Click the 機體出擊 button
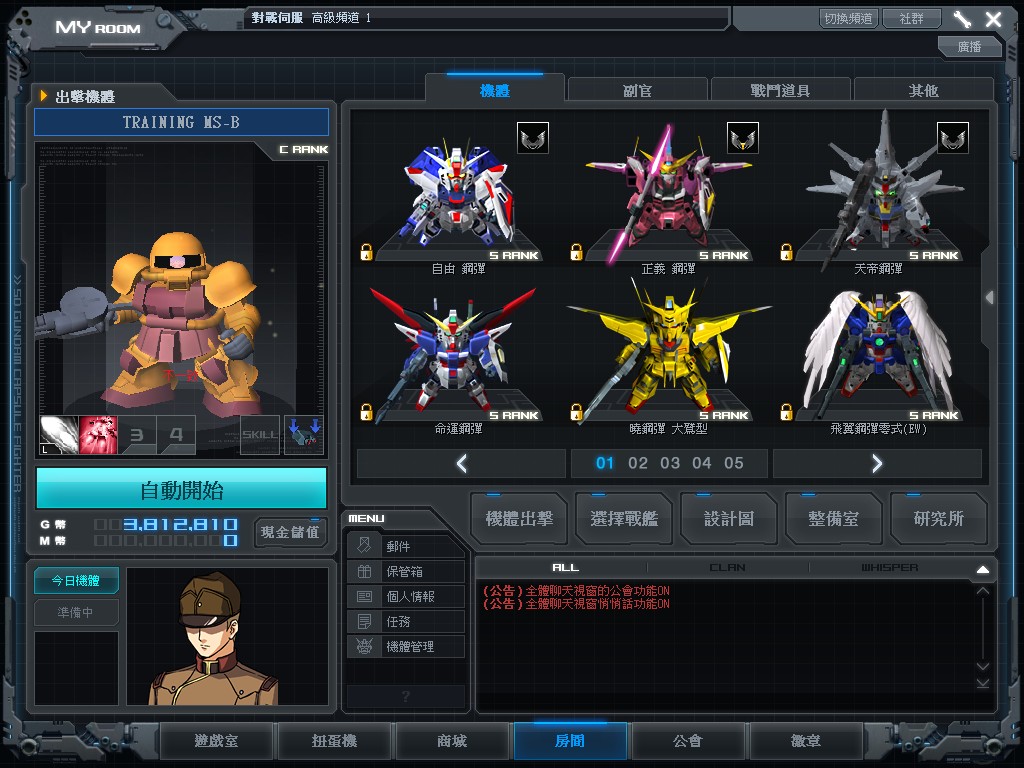 (519, 519)
